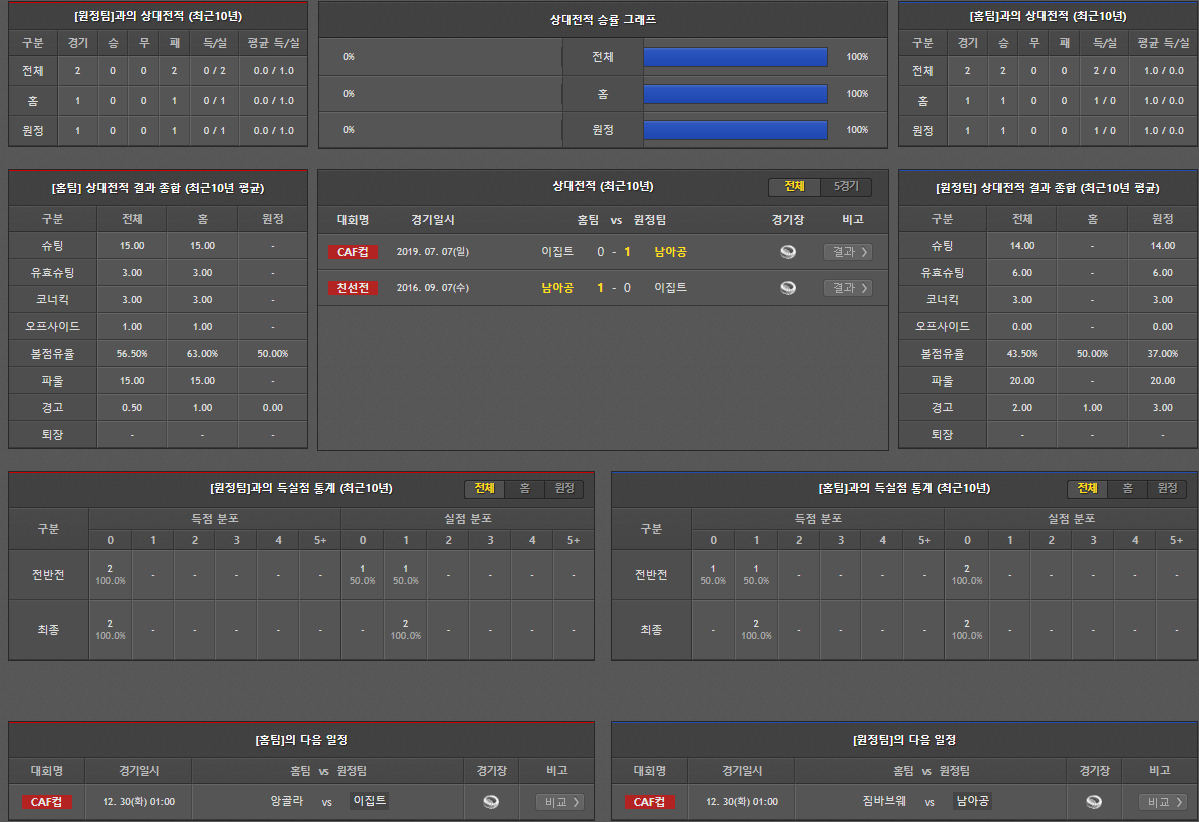Click the 전체 win-rate blue bar
The height and width of the screenshot is (822, 1199).
coord(735,57)
